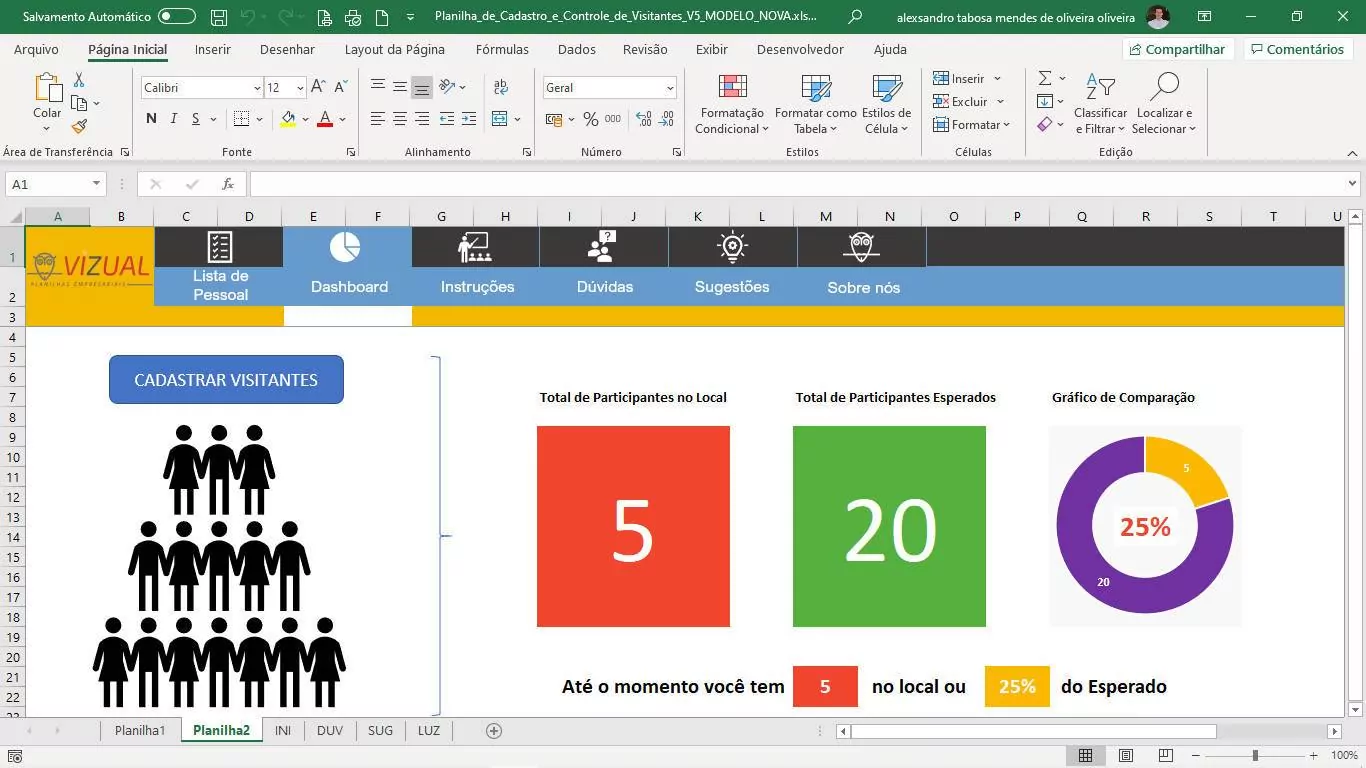Screen dimensions: 1366x768
Task: Open Localizar e Selecionar menu
Action: point(1164,104)
